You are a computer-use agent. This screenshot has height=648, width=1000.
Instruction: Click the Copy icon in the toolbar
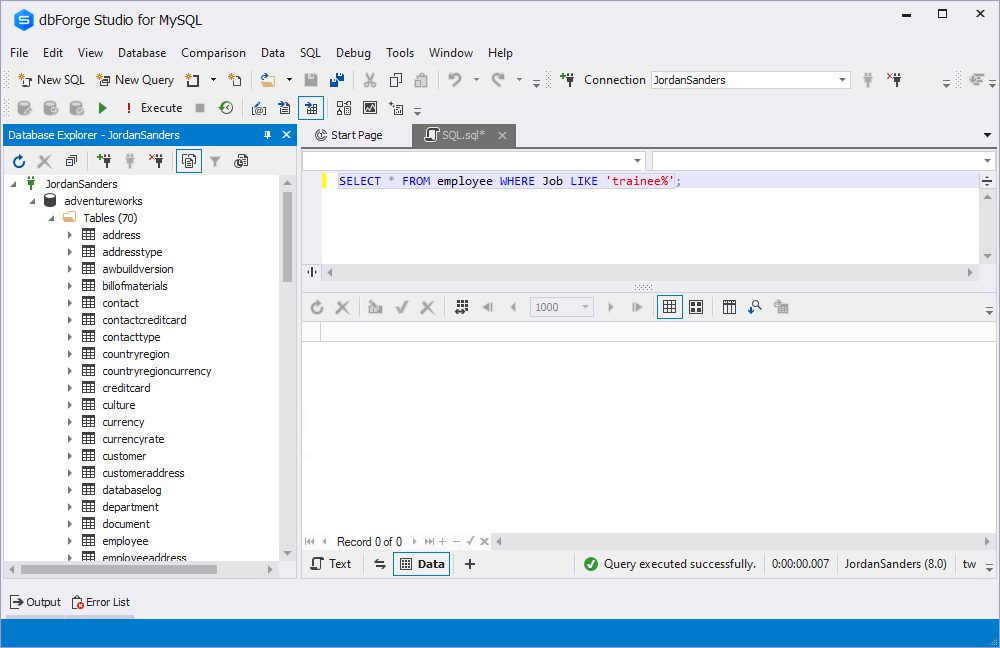pyautogui.click(x=395, y=80)
